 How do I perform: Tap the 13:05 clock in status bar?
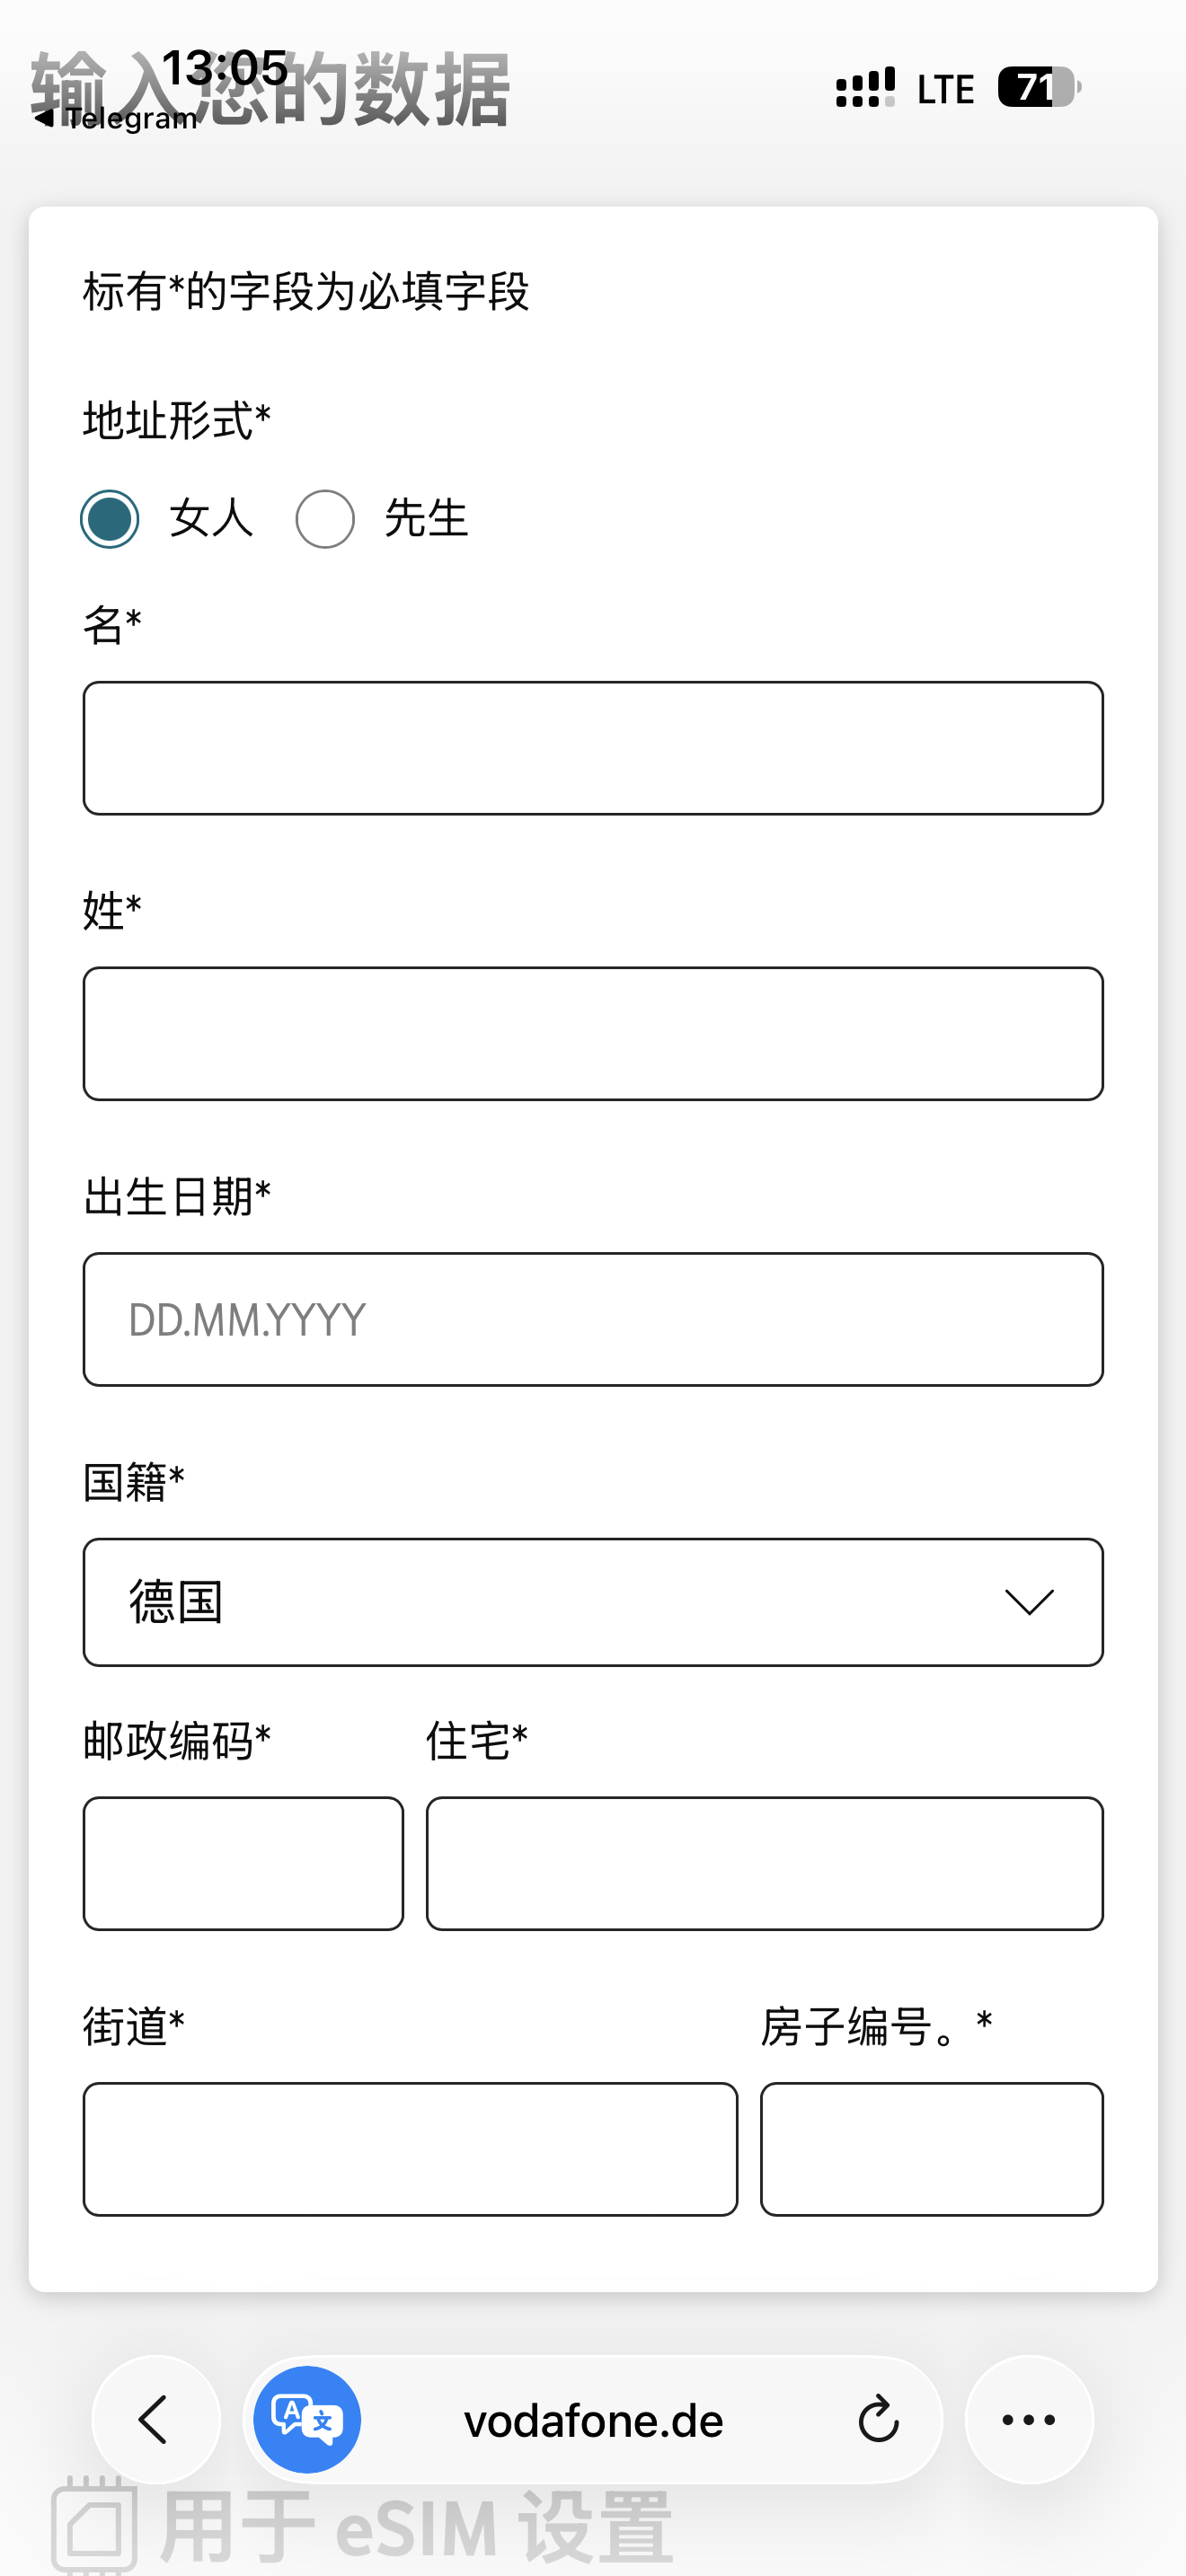tap(224, 68)
